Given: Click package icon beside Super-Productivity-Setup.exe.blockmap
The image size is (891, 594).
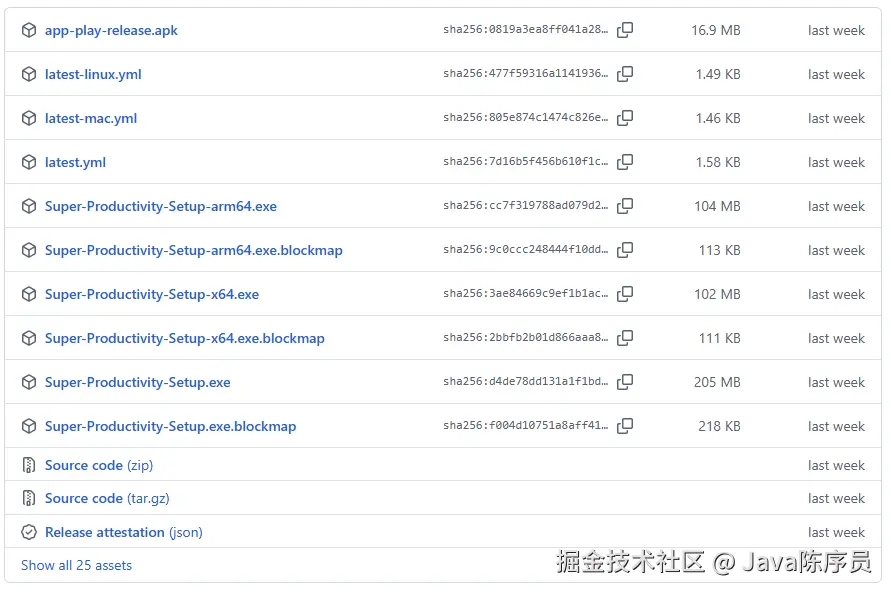Looking at the screenshot, I should (x=29, y=426).
